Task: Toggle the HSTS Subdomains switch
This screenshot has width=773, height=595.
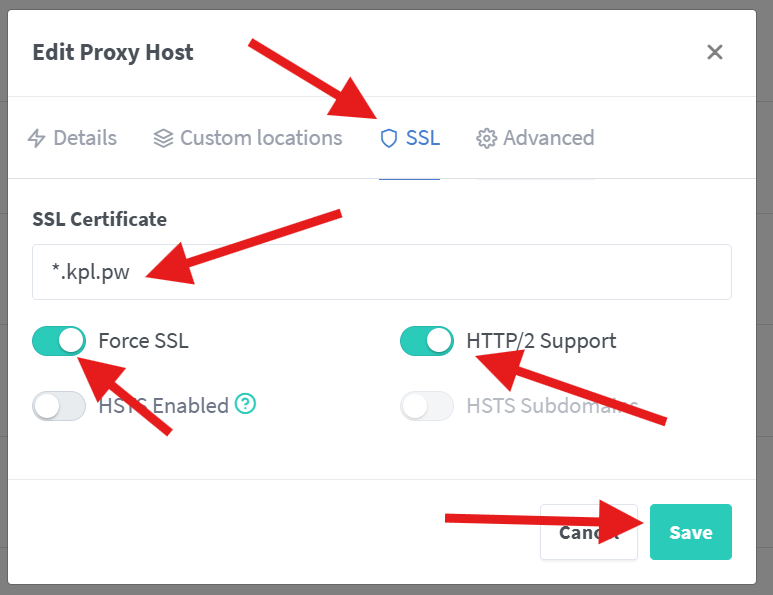Action: tap(427, 405)
